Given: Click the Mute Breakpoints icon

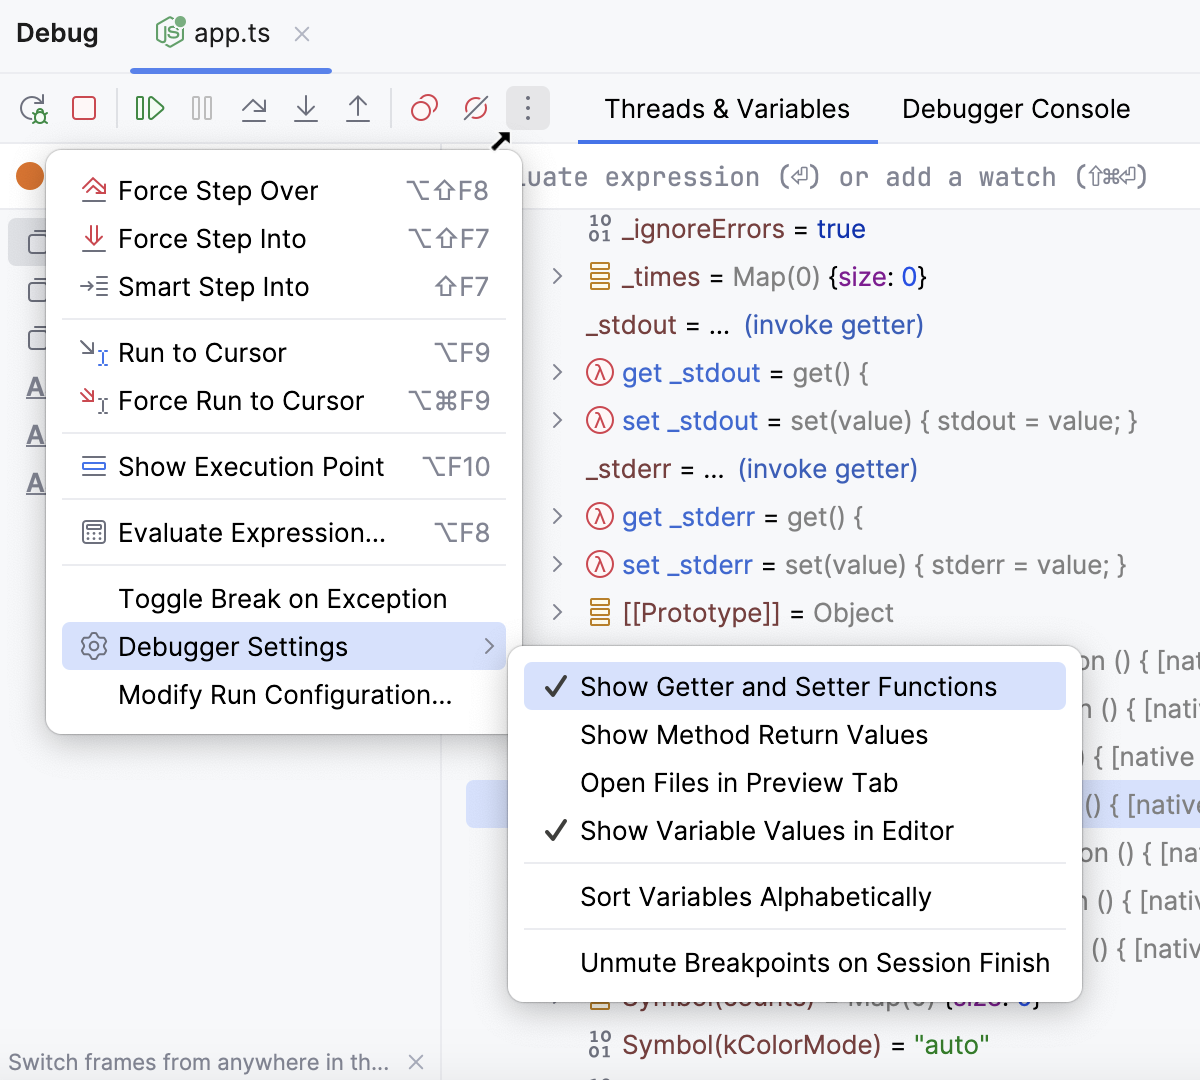Looking at the screenshot, I should (476, 108).
